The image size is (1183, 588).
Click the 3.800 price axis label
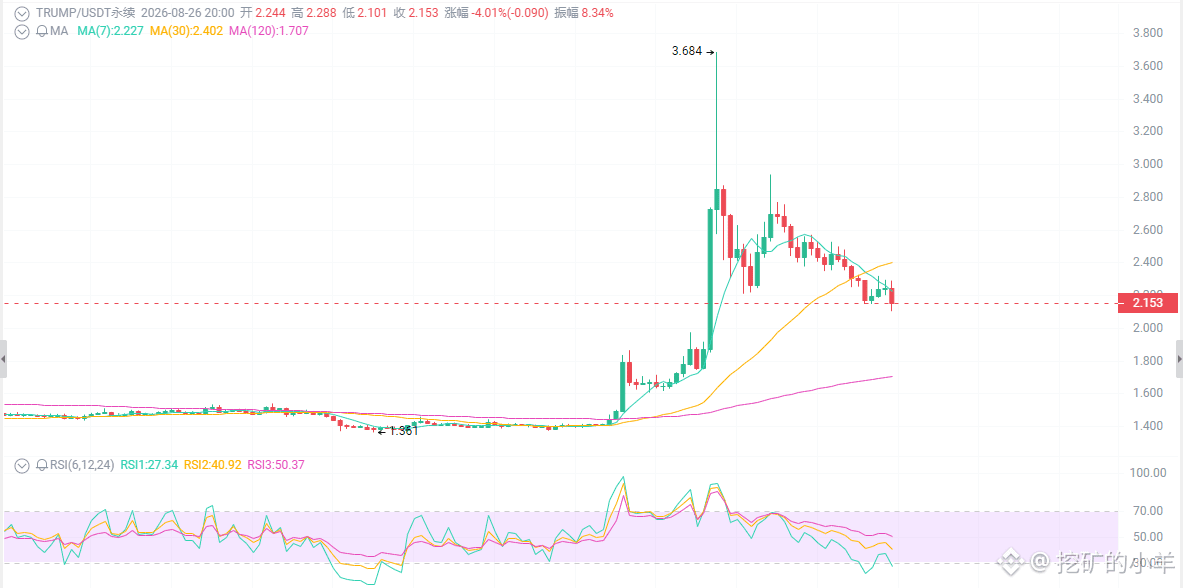click(x=1146, y=33)
